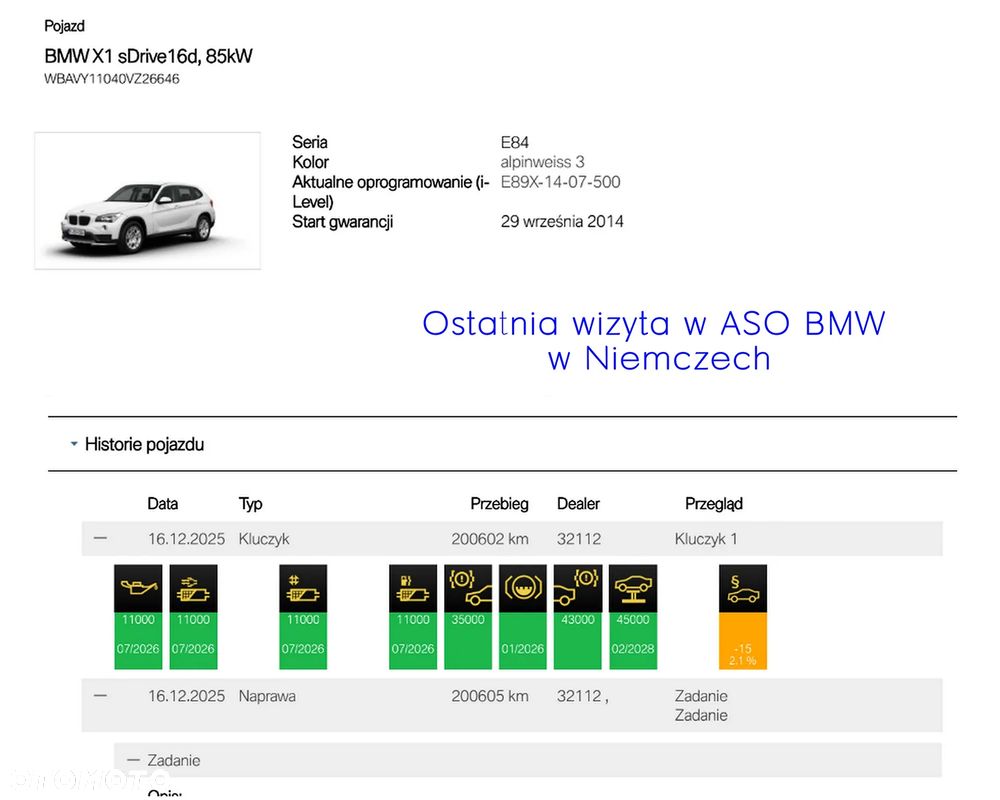Click the white BMW X1 vehicle thumbnail
Image resolution: width=1000 pixels, height=800 pixels.
click(147, 200)
